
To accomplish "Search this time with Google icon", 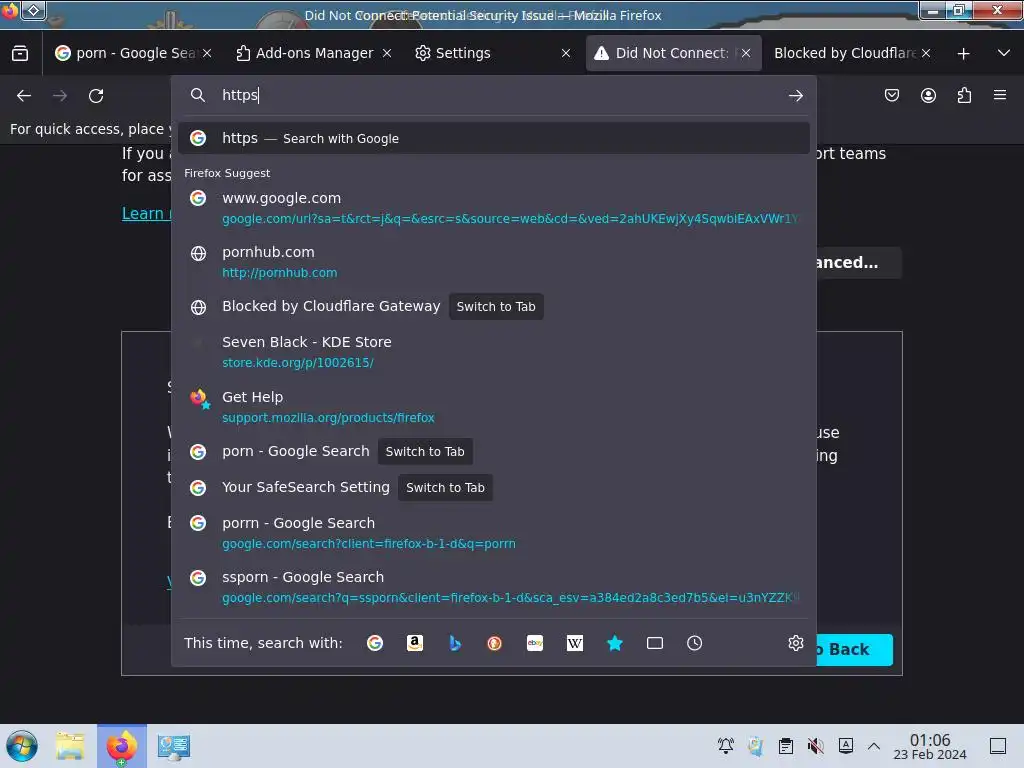I will pyautogui.click(x=375, y=643).
